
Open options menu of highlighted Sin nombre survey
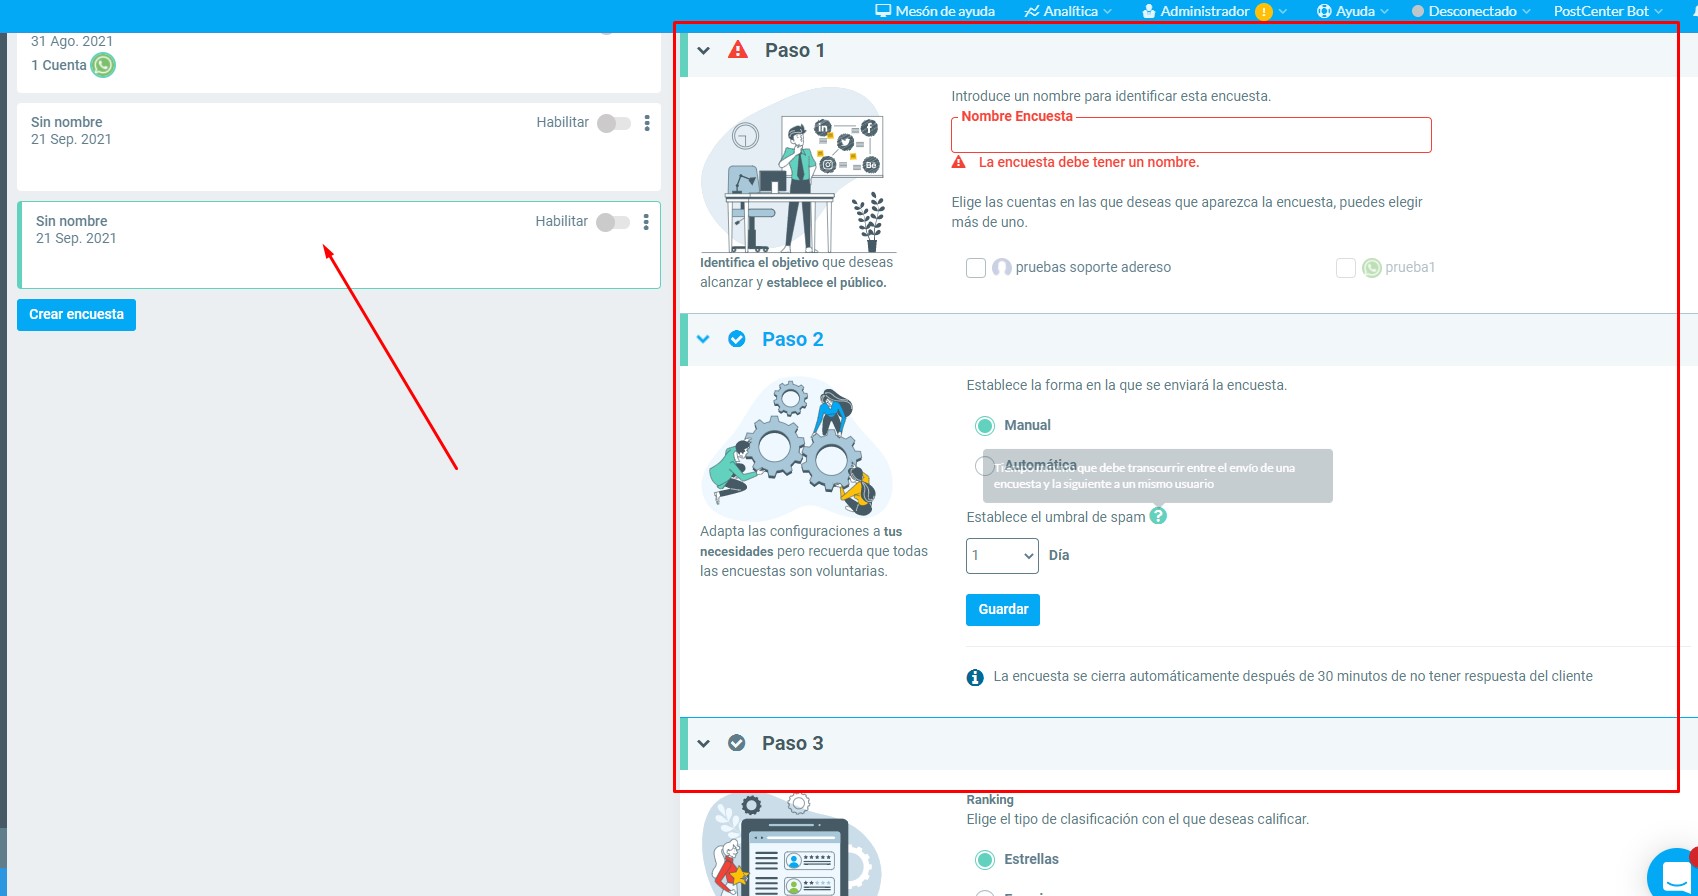(646, 222)
